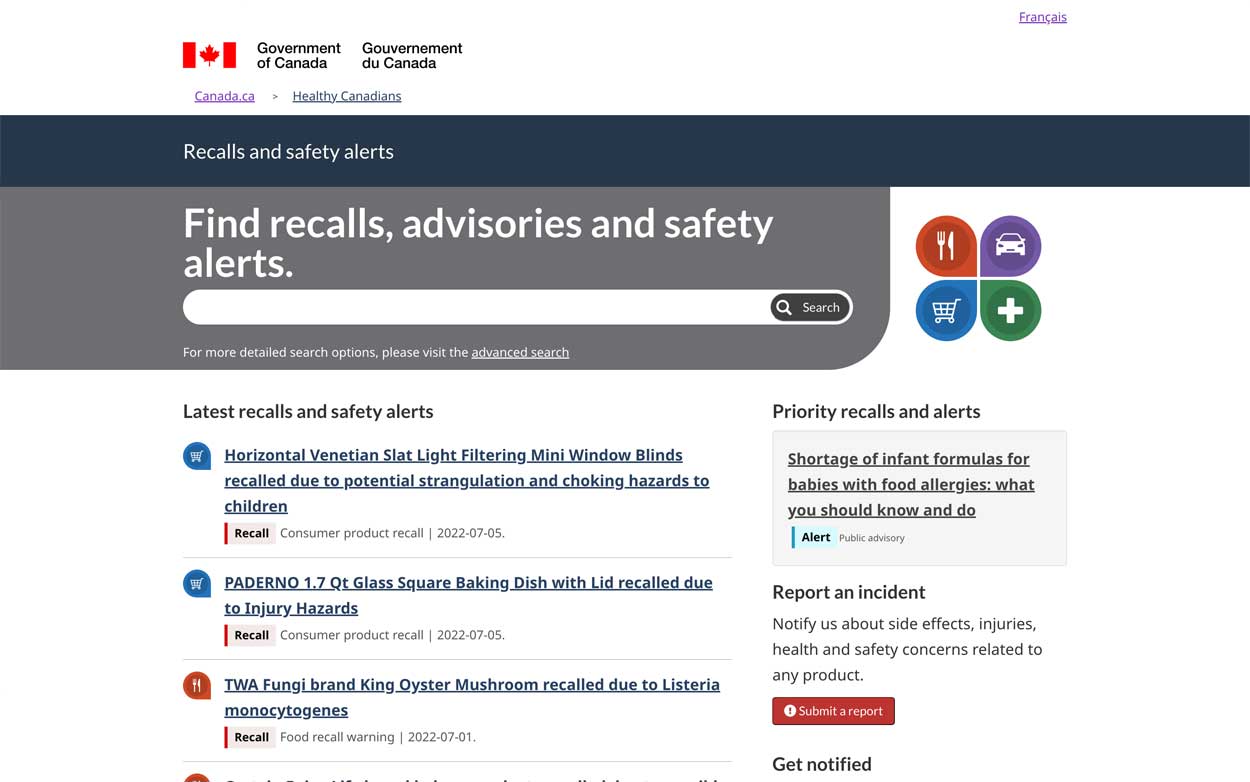The width and height of the screenshot is (1250, 782).
Task: Click 'Food recall warning | 2022-07-01.' text
Action: (x=378, y=737)
